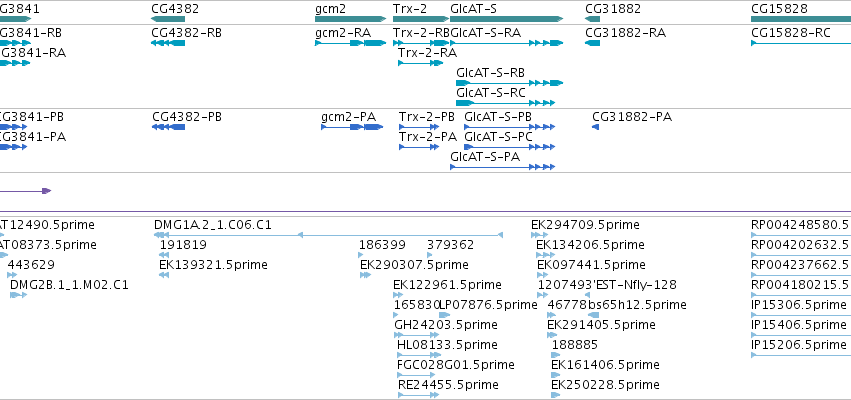
Task: Click transcript label CG4382-RB
Action: coord(186,33)
